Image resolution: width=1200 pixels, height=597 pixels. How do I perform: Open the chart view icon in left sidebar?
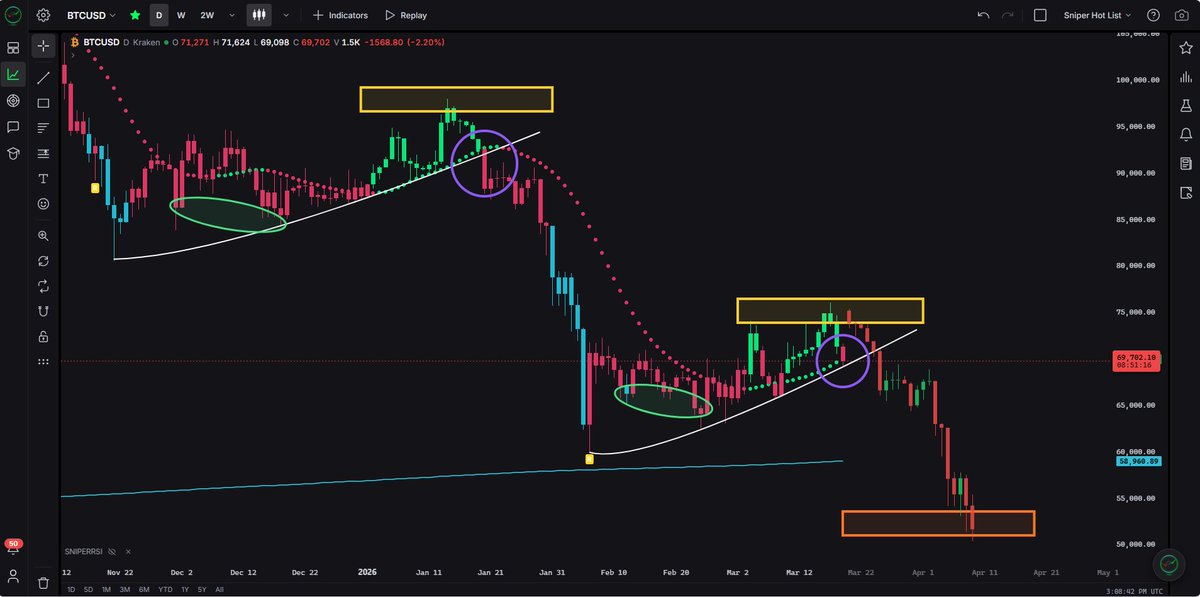(x=13, y=74)
